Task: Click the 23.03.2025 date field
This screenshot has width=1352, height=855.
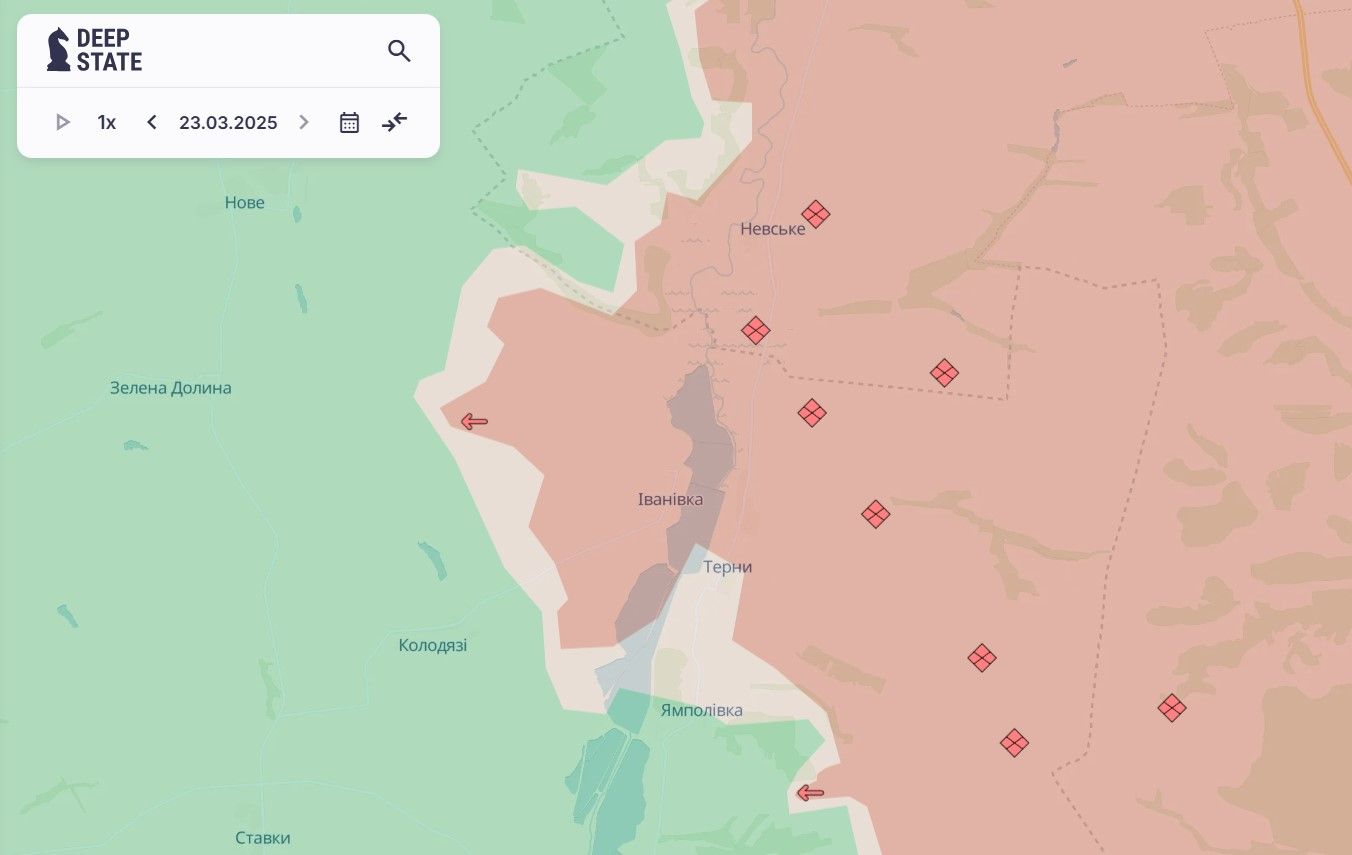Action: [228, 123]
